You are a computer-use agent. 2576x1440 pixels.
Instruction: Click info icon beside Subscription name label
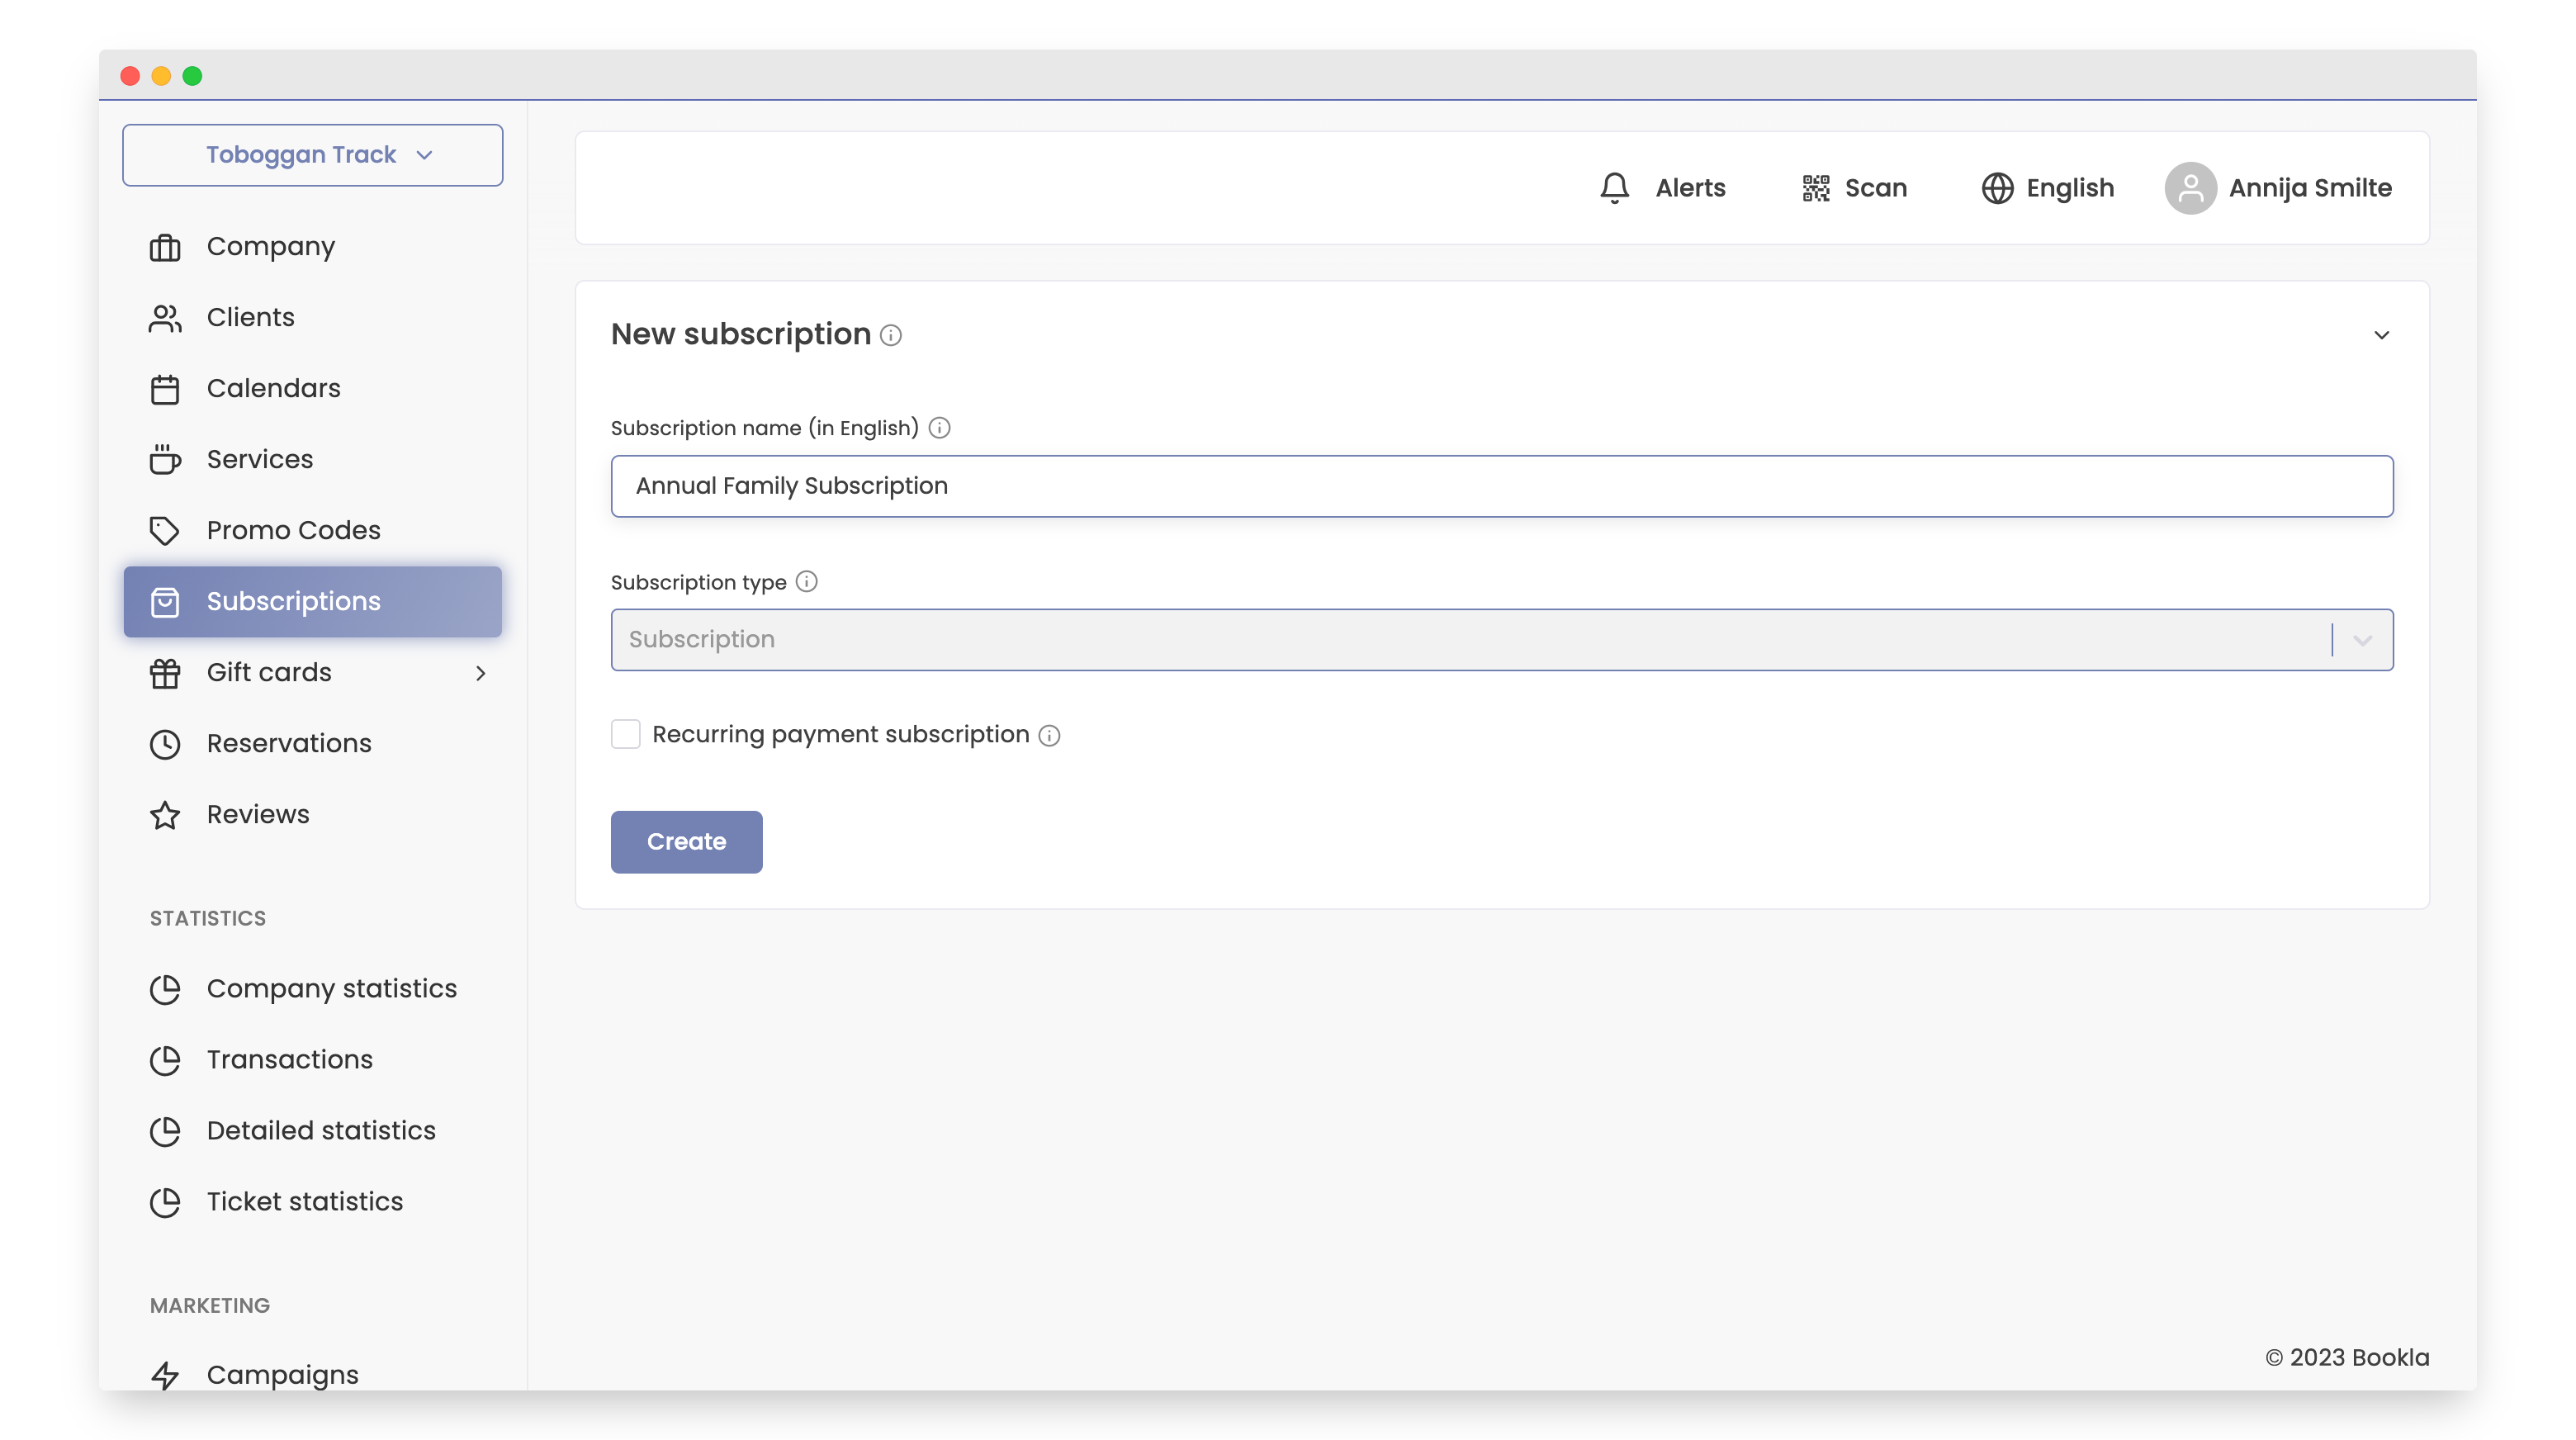click(x=939, y=428)
